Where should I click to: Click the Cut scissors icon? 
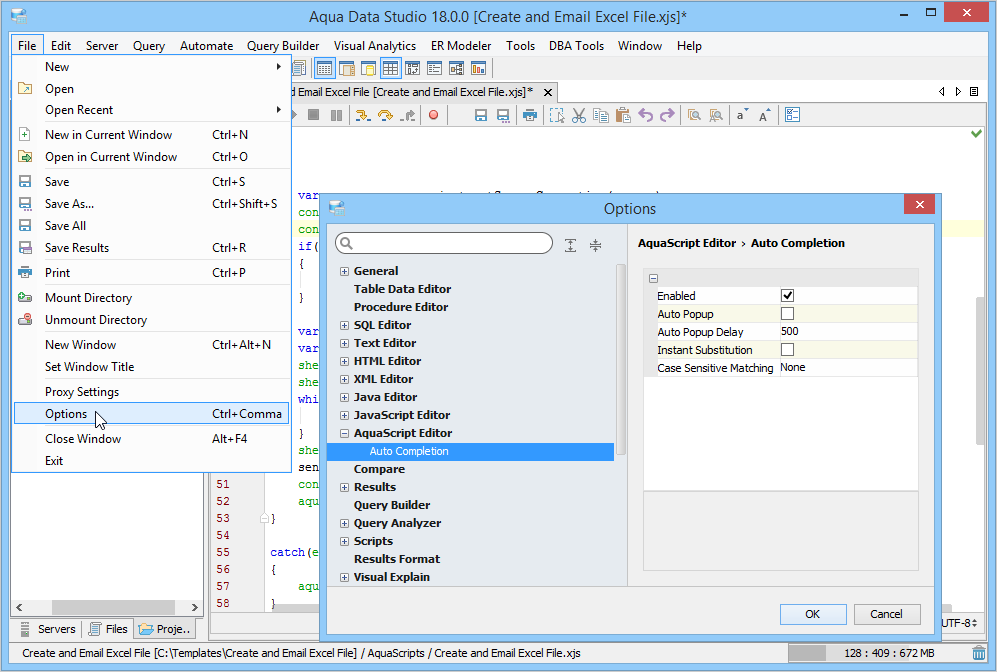coord(579,115)
